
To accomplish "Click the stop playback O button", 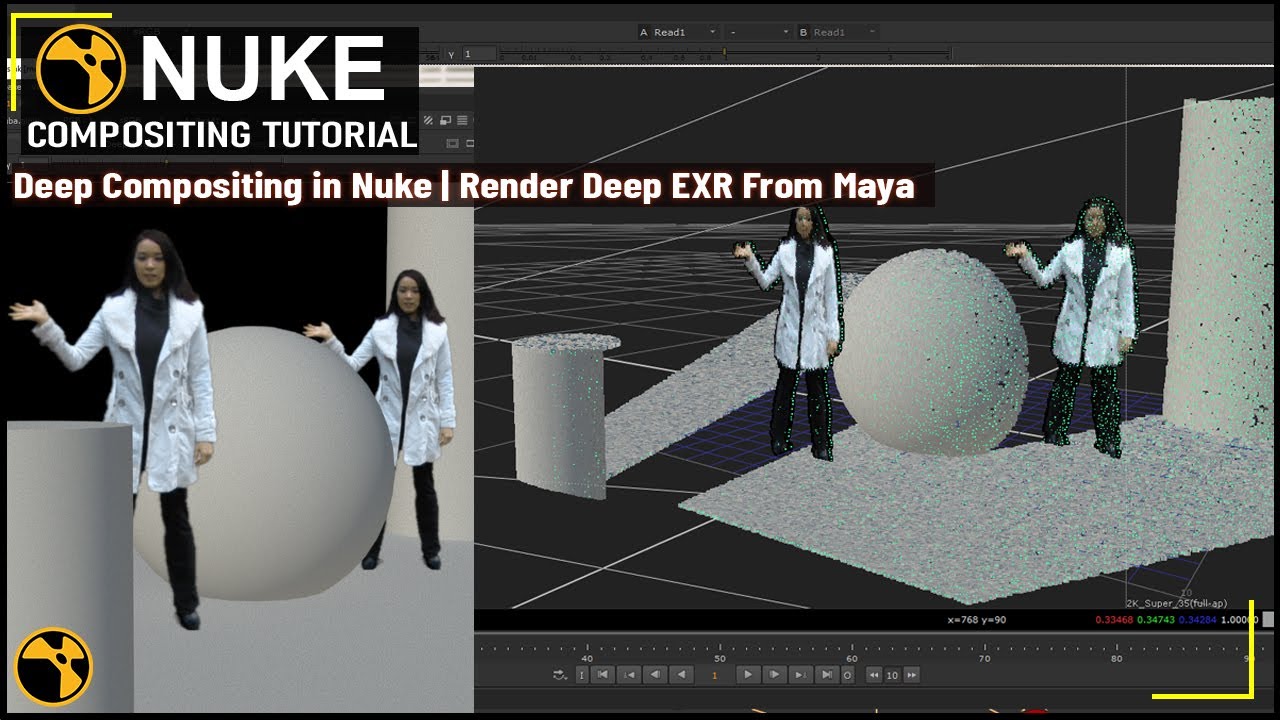I will [x=847, y=675].
